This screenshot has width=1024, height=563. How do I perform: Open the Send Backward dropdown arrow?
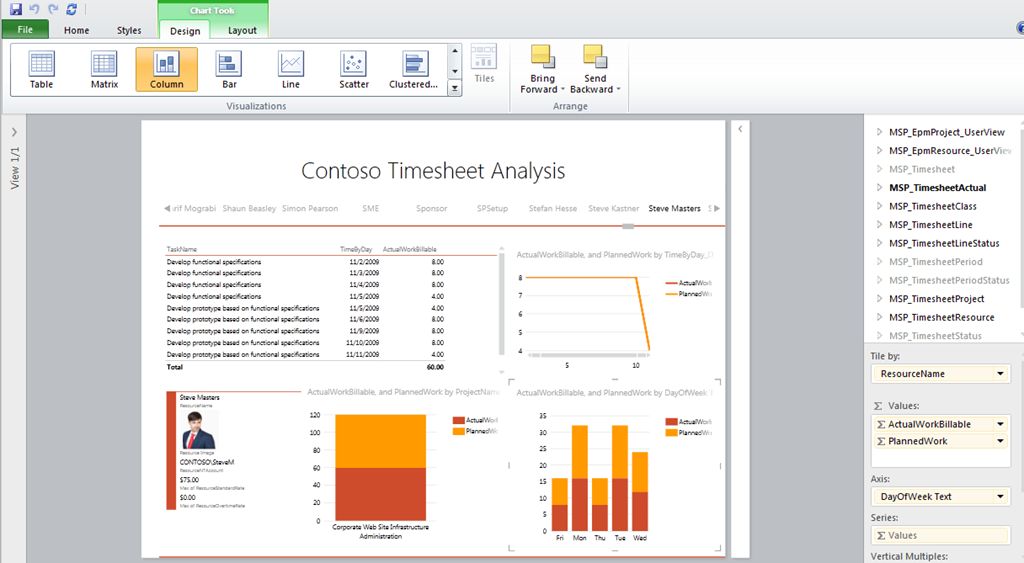click(618, 89)
